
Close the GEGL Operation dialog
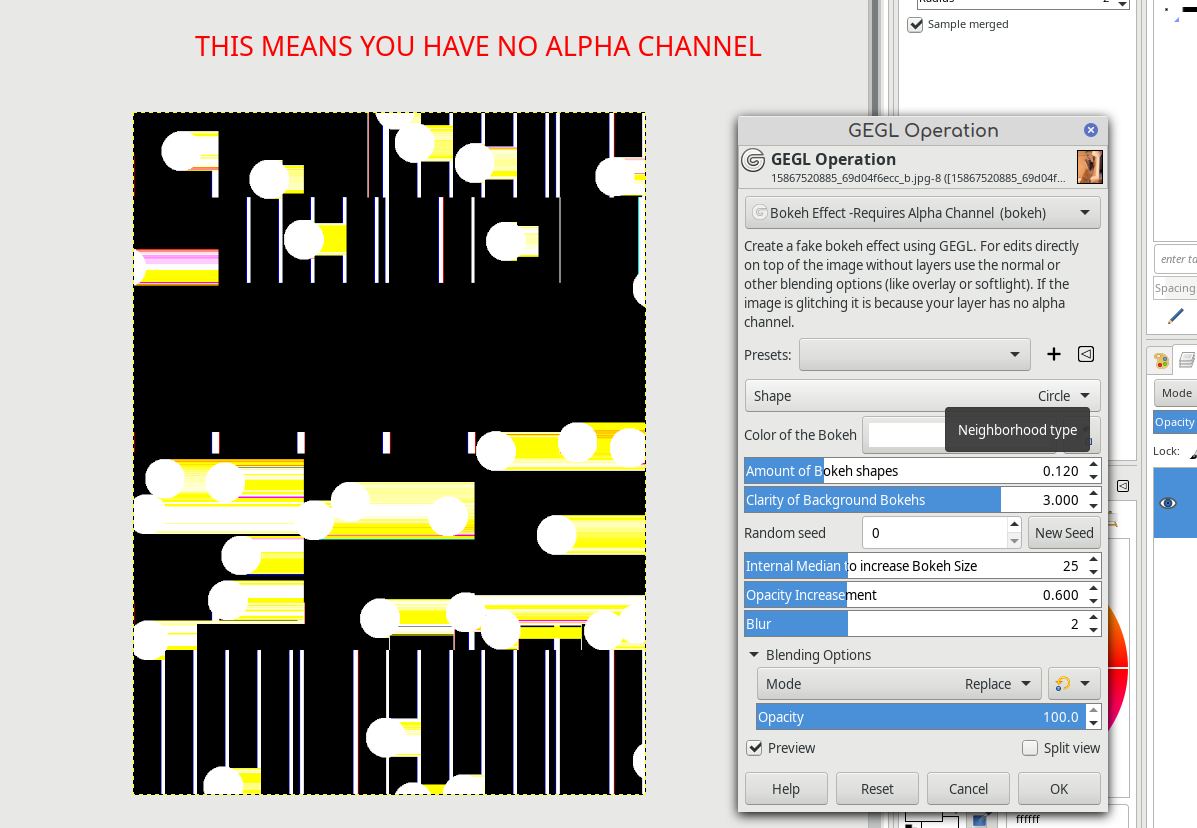pos(1090,130)
